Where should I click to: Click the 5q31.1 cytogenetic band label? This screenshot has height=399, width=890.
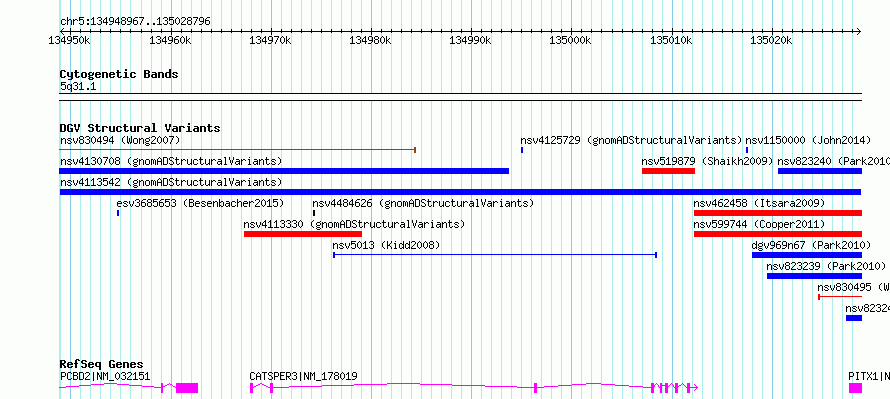78,86
